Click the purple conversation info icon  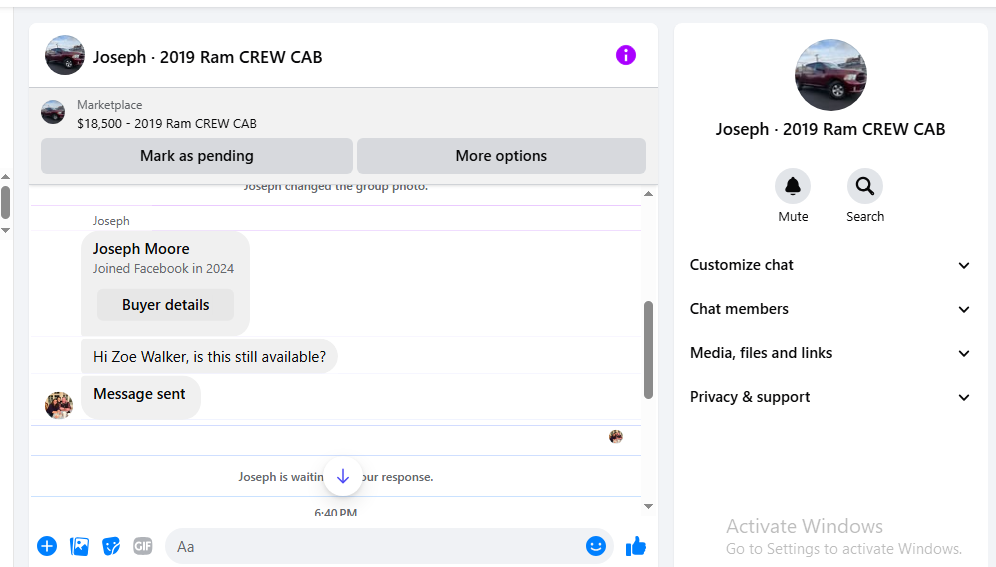(x=626, y=55)
